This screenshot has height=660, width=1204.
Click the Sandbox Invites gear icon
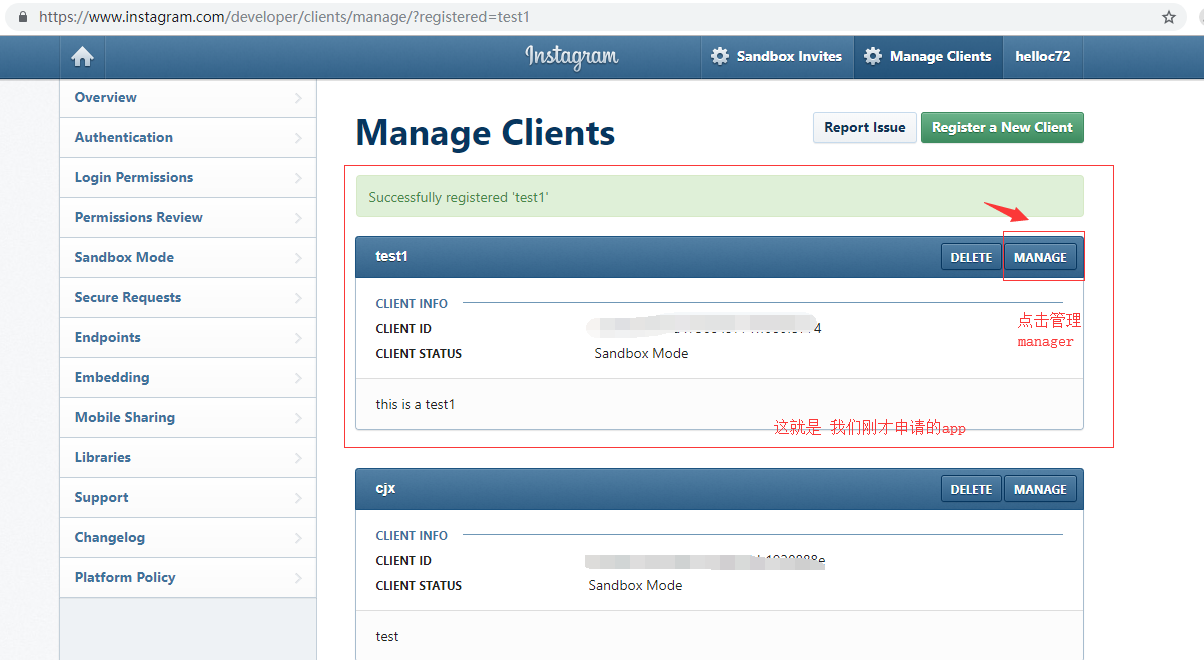pyautogui.click(x=720, y=56)
